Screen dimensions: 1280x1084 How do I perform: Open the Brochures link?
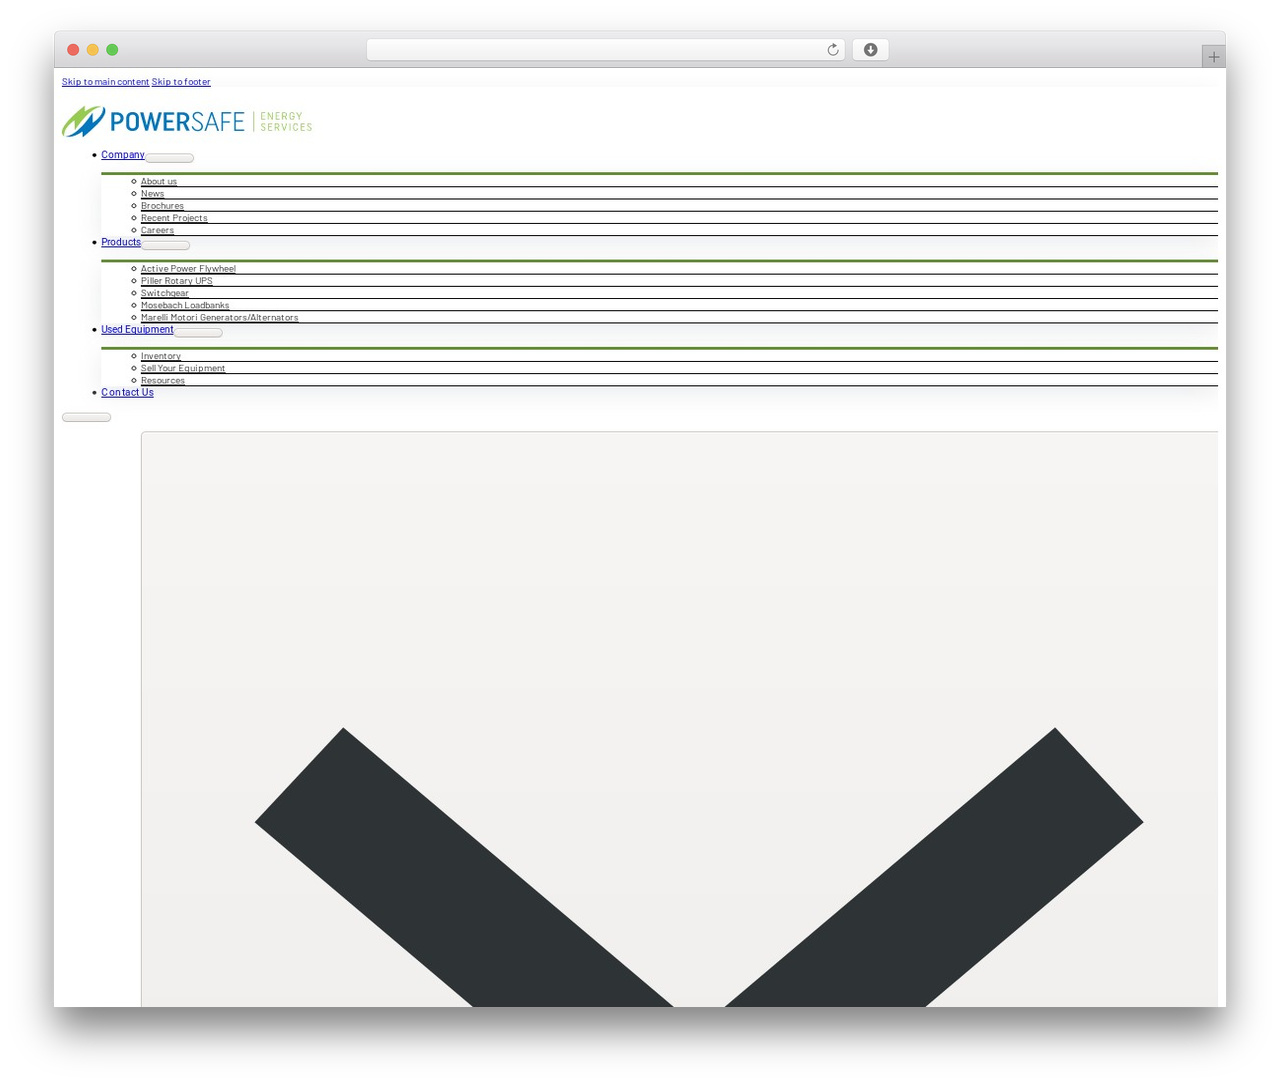point(162,206)
